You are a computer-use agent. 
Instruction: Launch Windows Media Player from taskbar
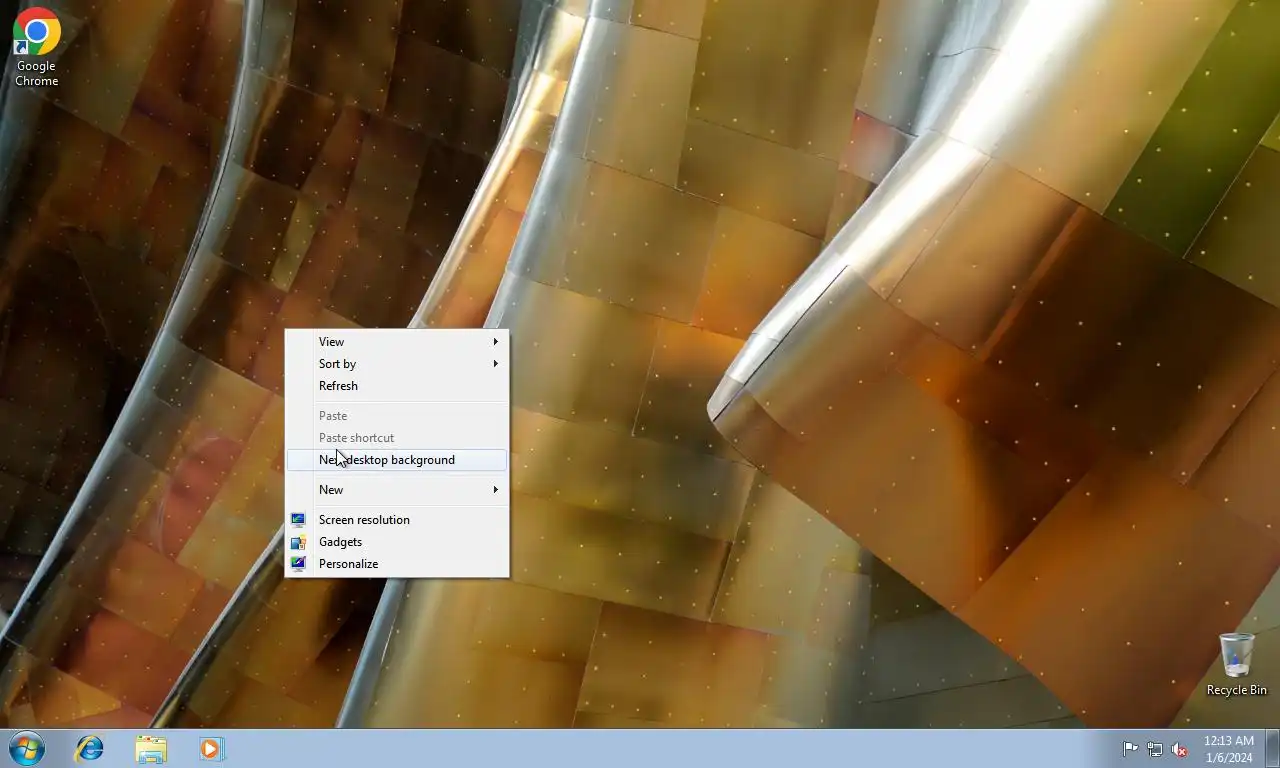point(212,748)
